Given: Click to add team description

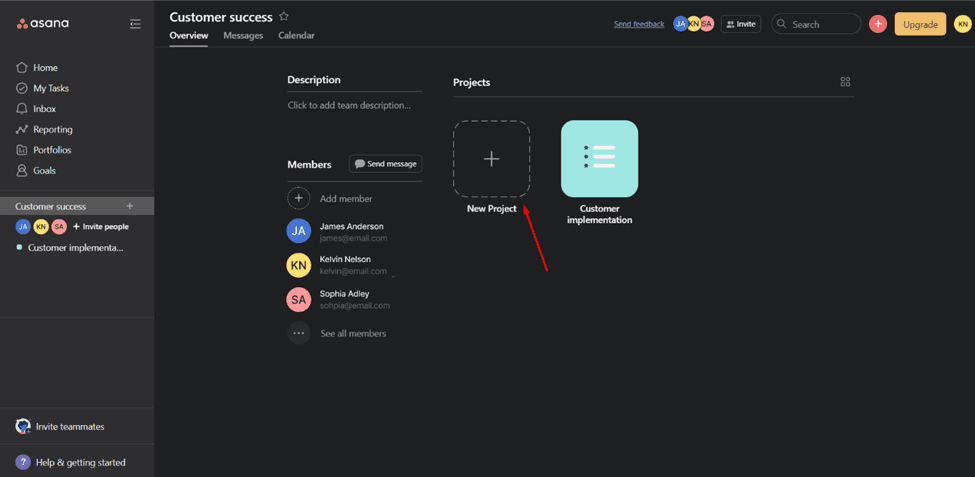Looking at the screenshot, I should [x=349, y=106].
